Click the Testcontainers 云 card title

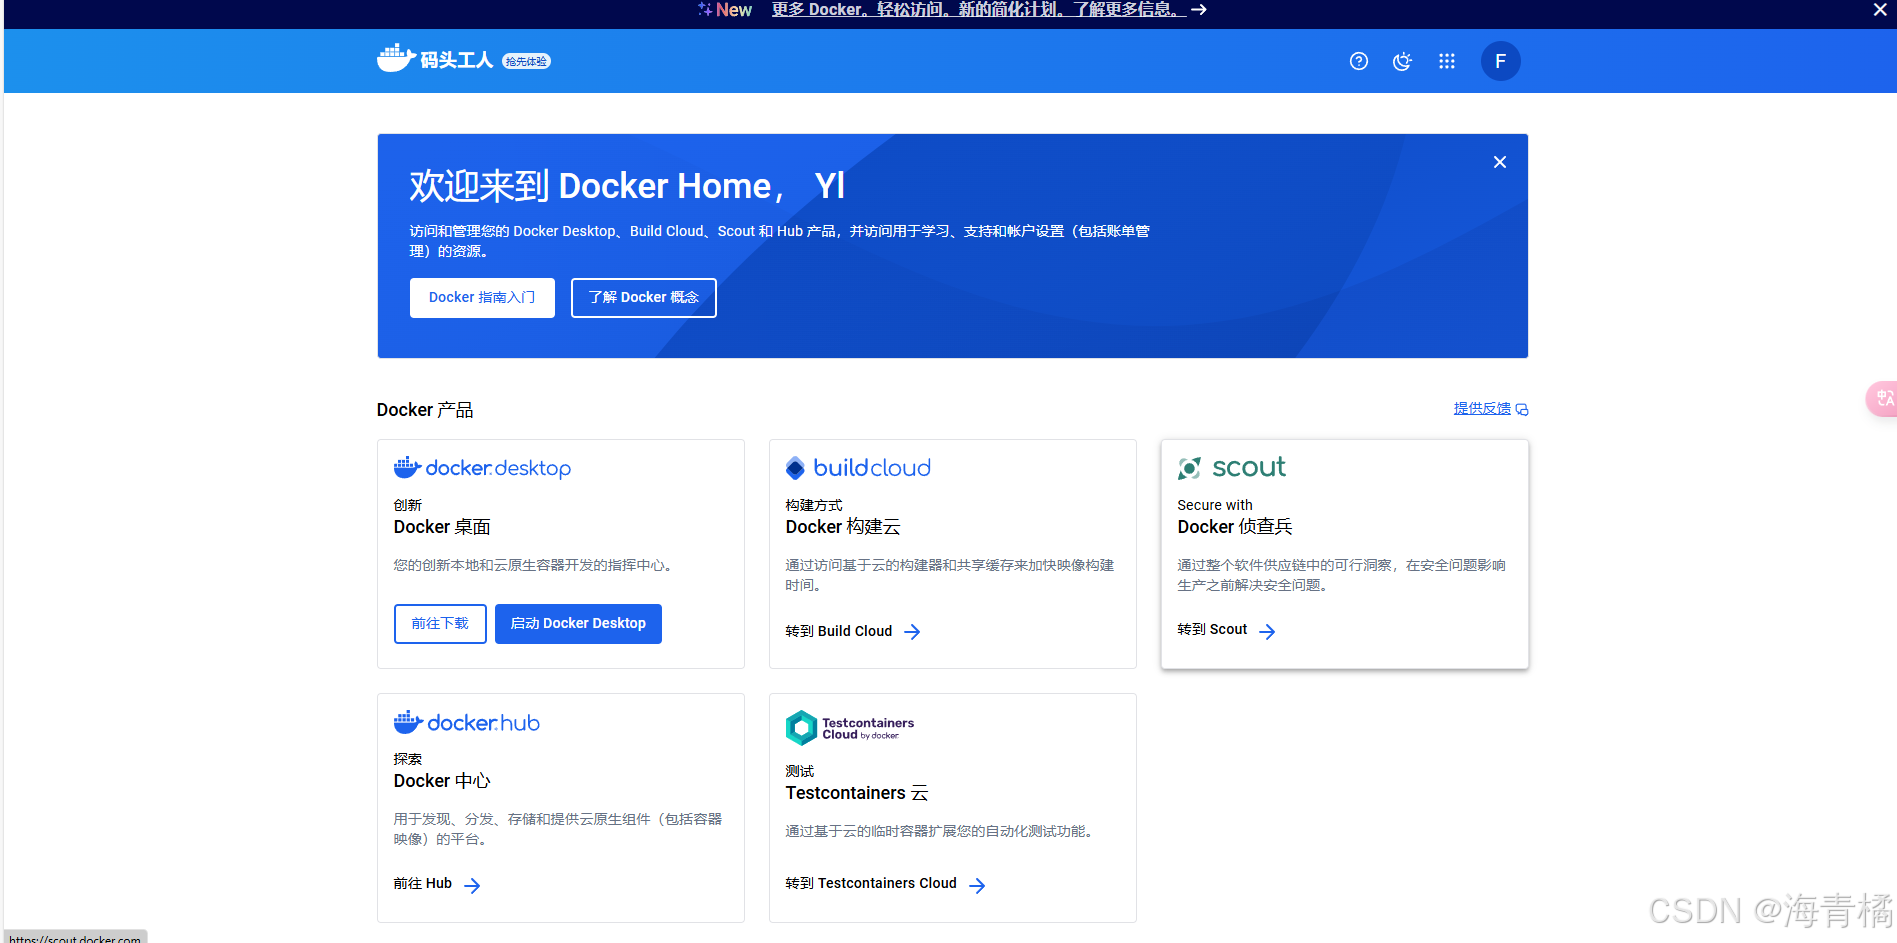857,793
